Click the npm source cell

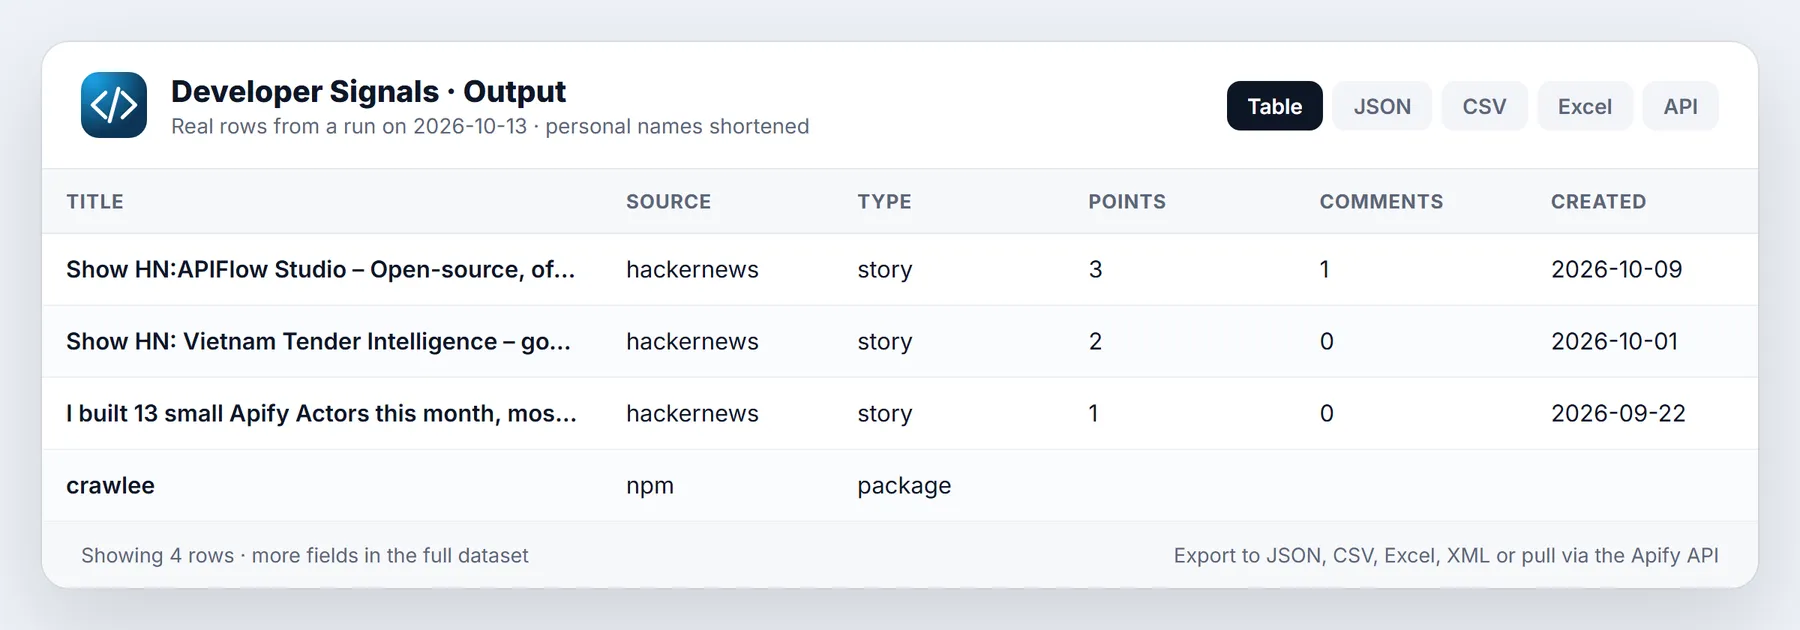(x=650, y=486)
